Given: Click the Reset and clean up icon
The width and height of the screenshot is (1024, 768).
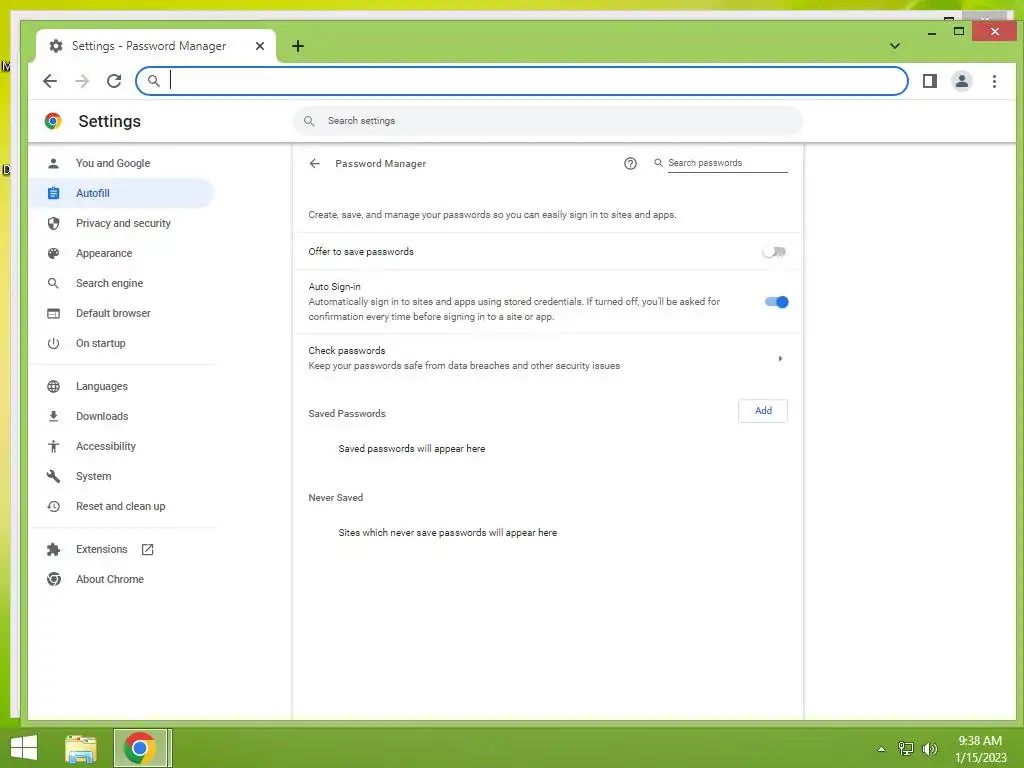Looking at the screenshot, I should tap(54, 507).
